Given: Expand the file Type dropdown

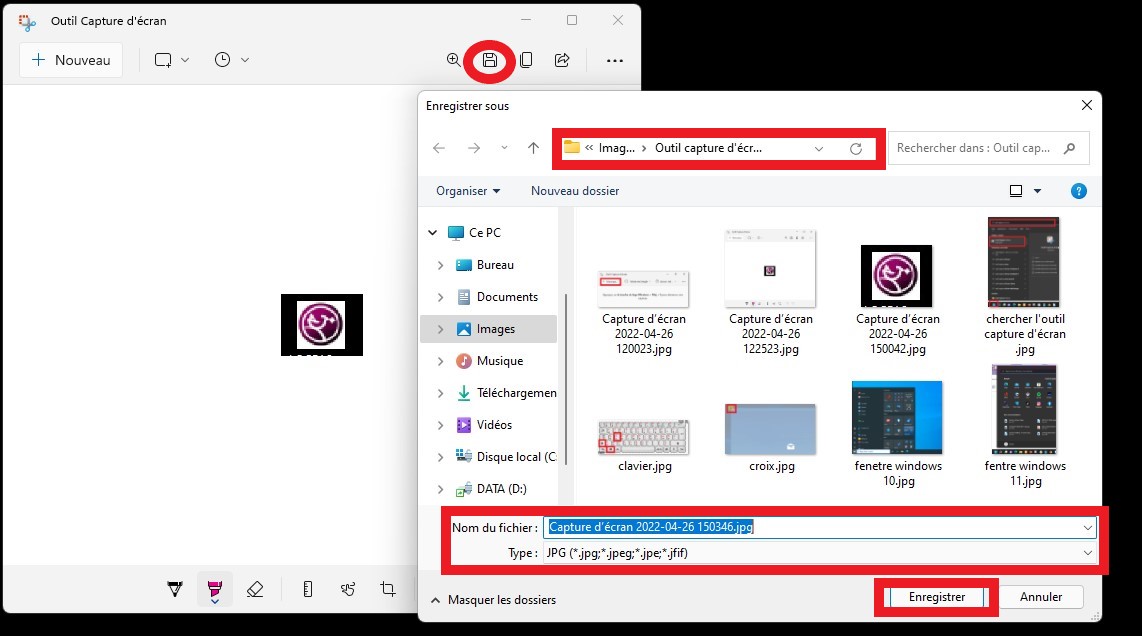Looking at the screenshot, I should click(1087, 553).
